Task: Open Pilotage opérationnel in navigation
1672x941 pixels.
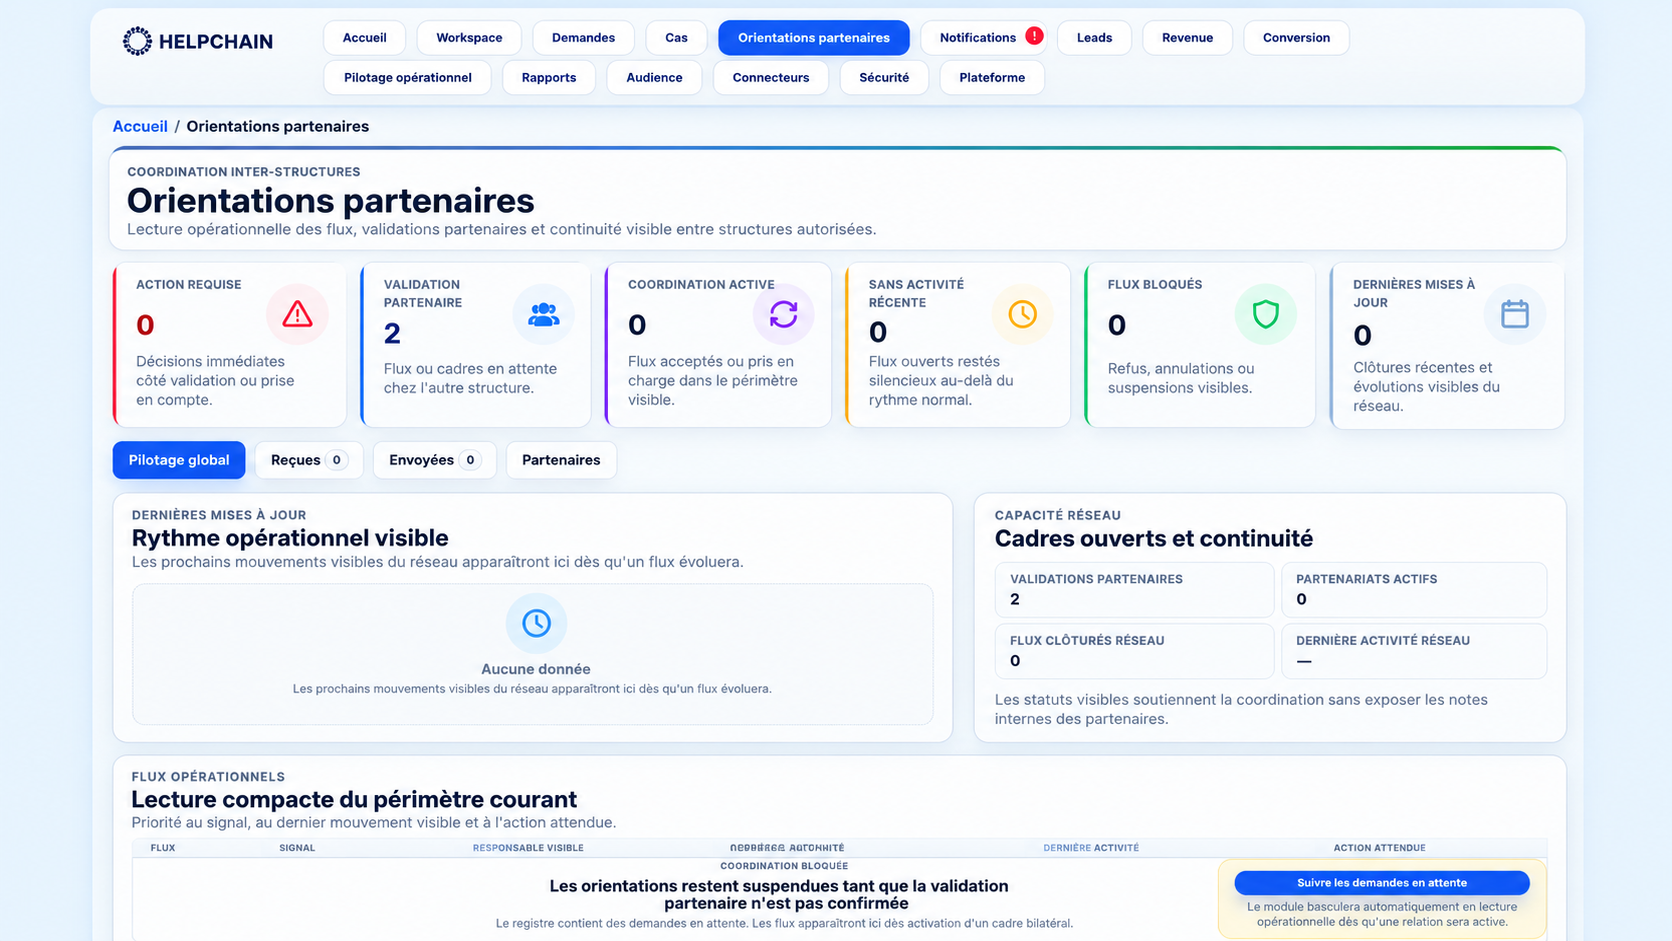Action: point(407,77)
